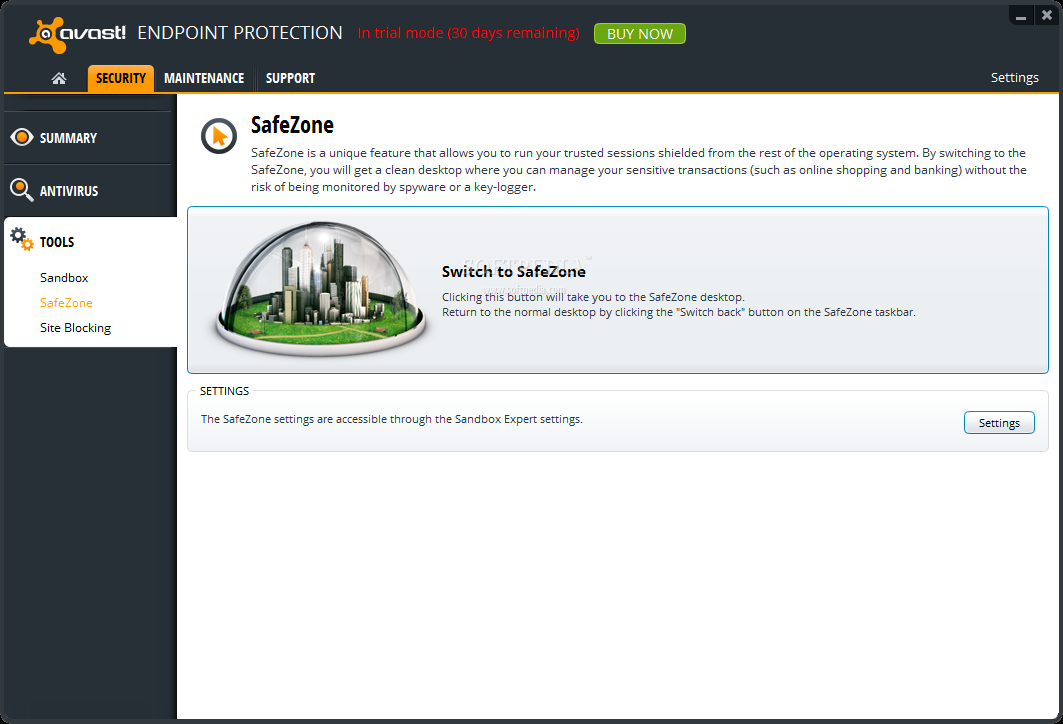Open Site Blocking under Tools
Image resolution: width=1063 pixels, height=724 pixels.
[x=75, y=327]
